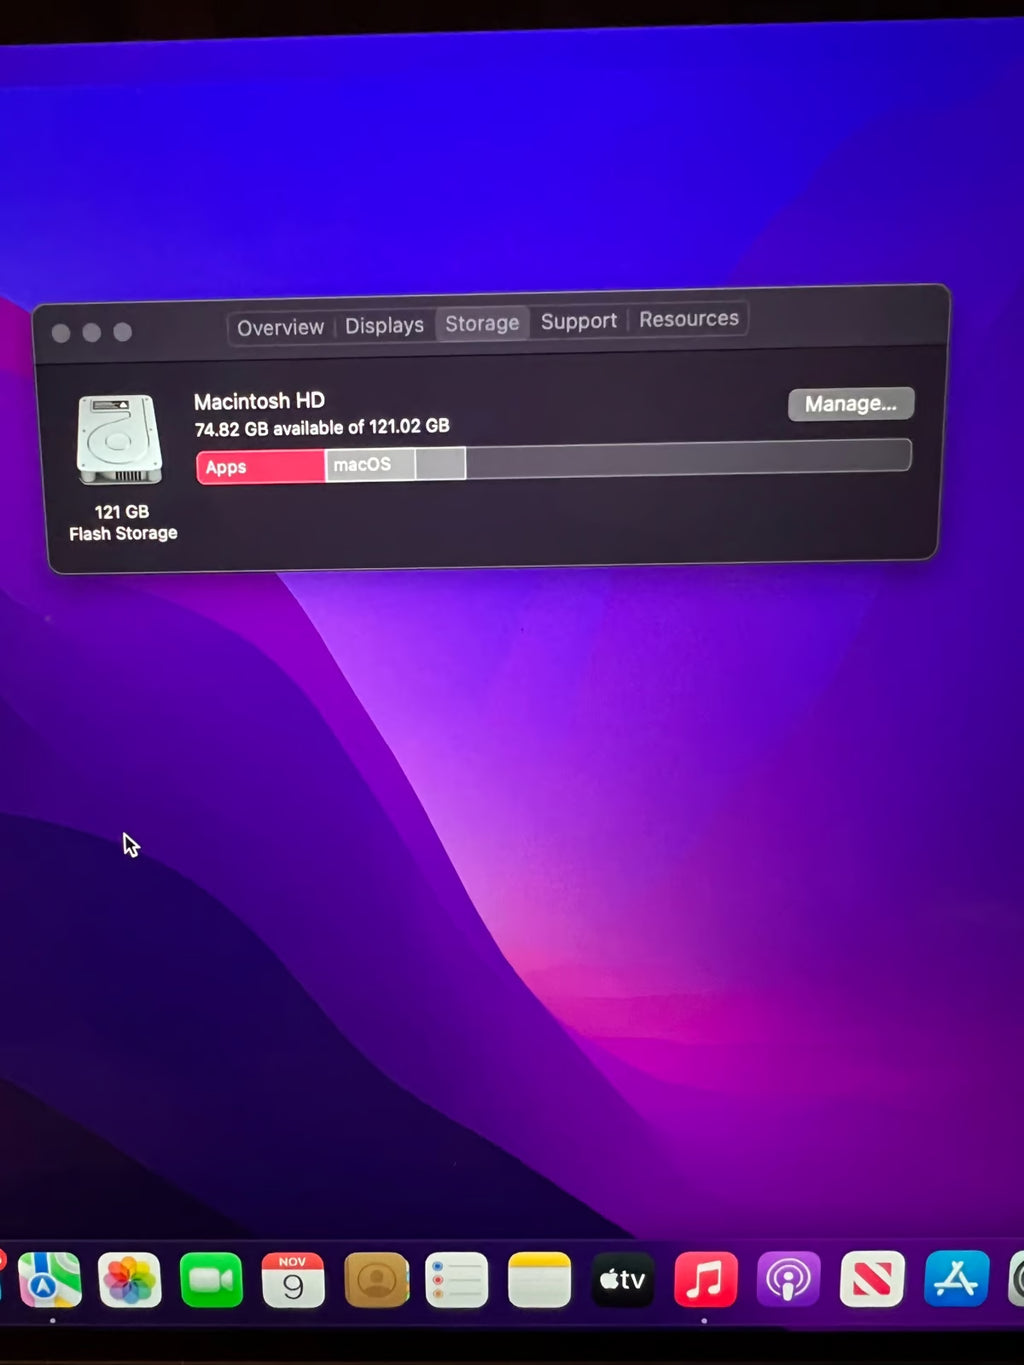Click the red Apps segment of the storage bar

258,466
